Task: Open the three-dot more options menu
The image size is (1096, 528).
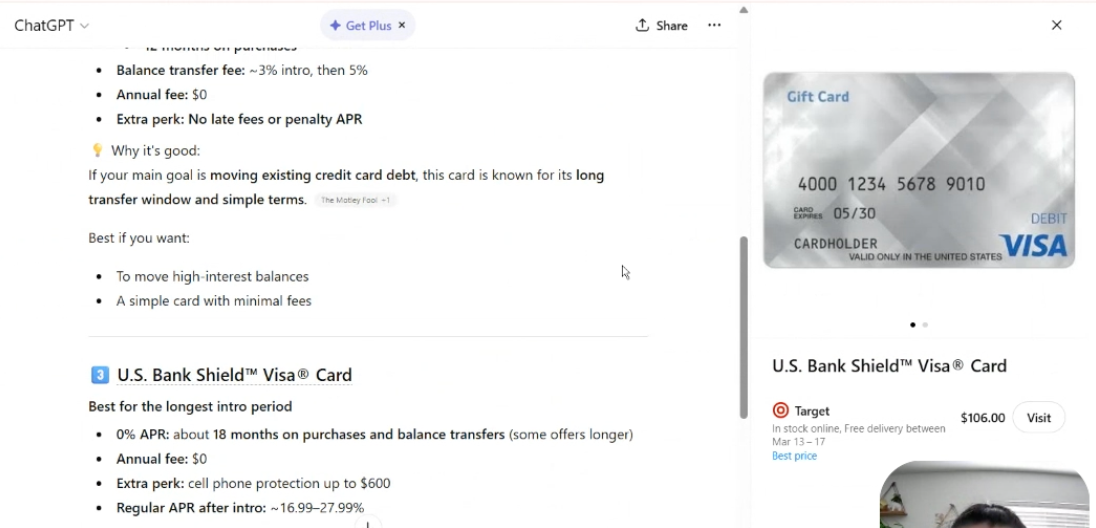Action: (x=714, y=25)
